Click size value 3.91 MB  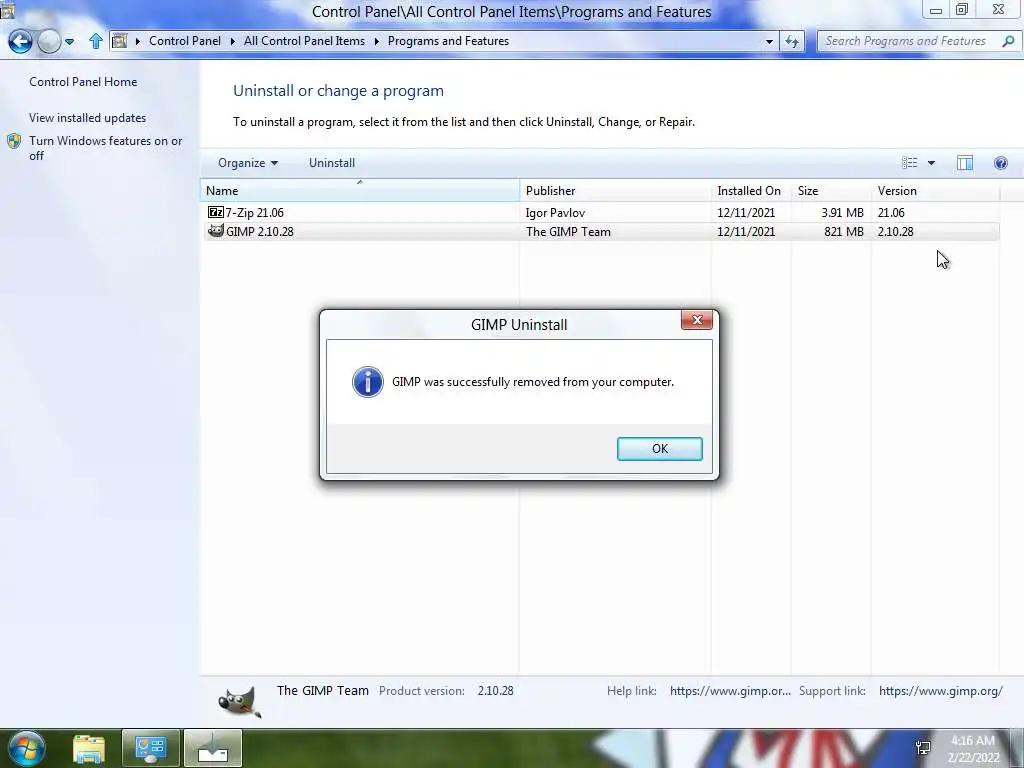point(842,213)
